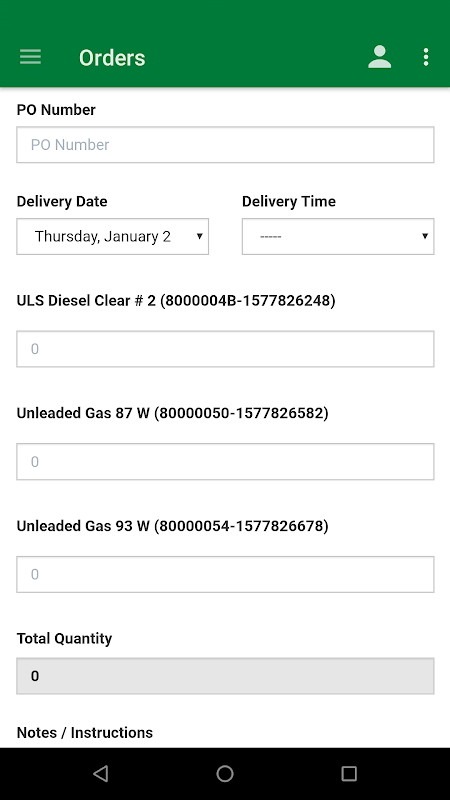This screenshot has width=450, height=800.
Task: Expand the Delivery Date dropdown
Action: click(113, 236)
